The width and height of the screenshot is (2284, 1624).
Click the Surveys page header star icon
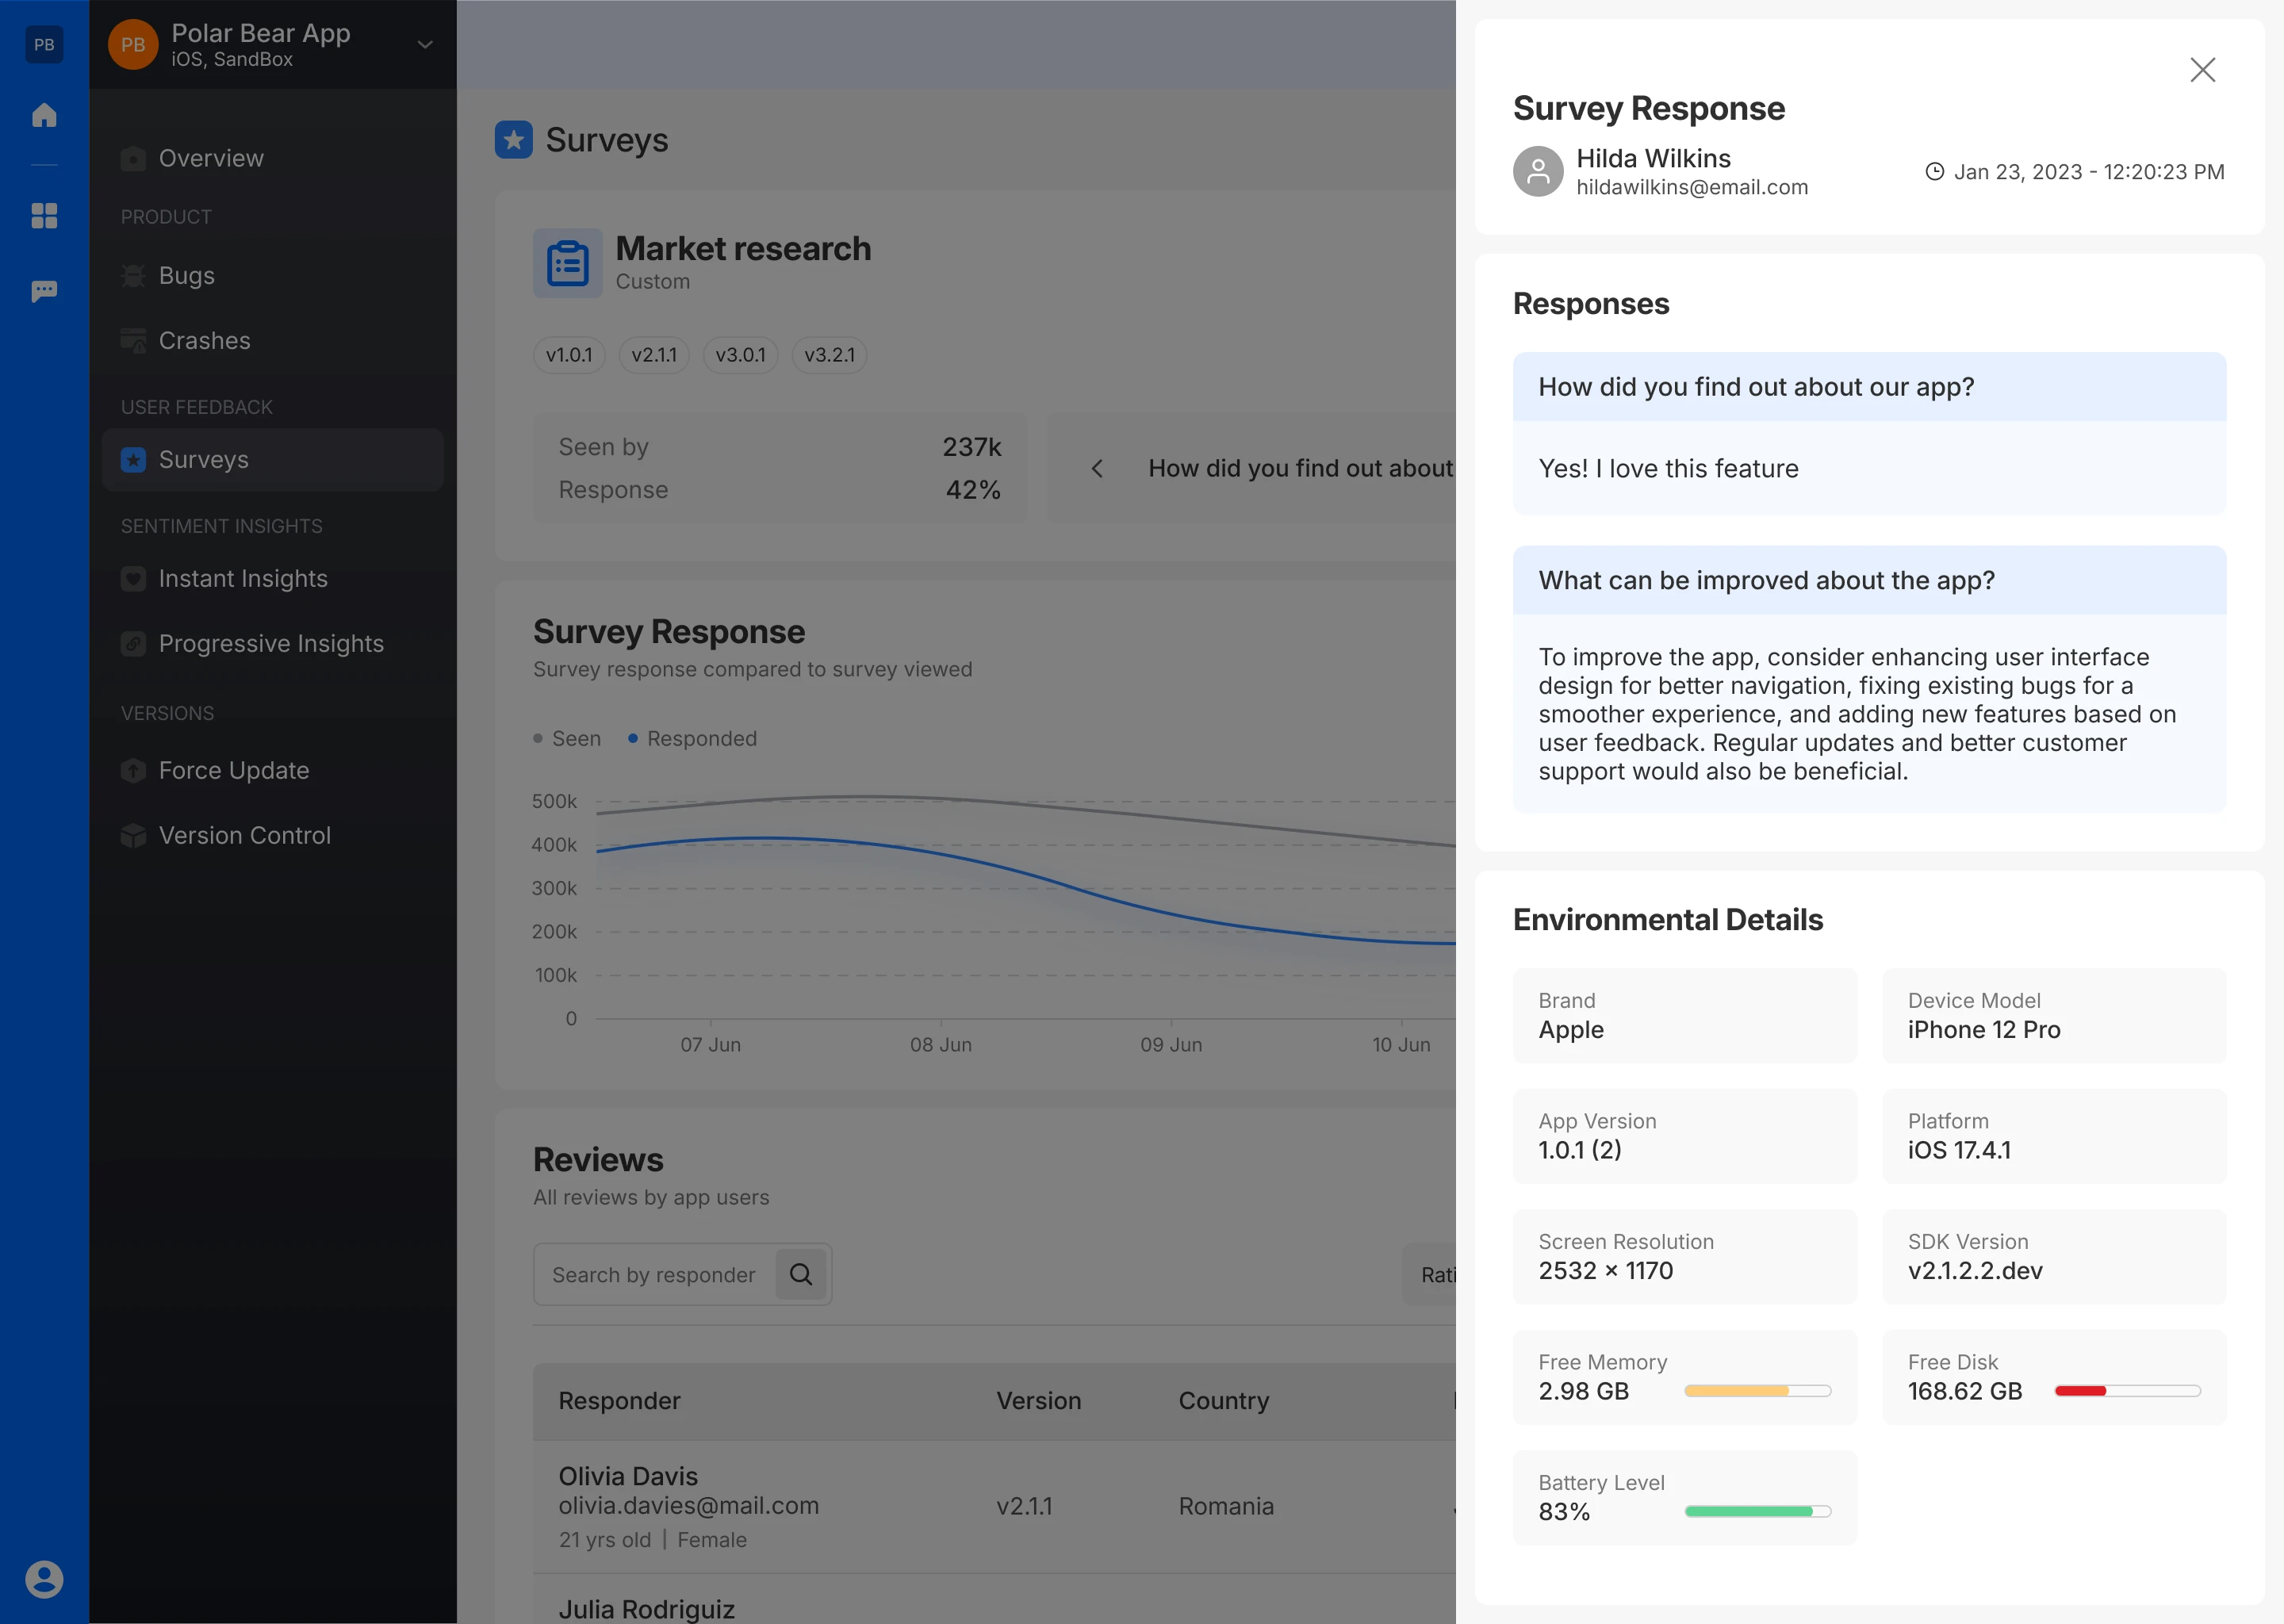(514, 140)
